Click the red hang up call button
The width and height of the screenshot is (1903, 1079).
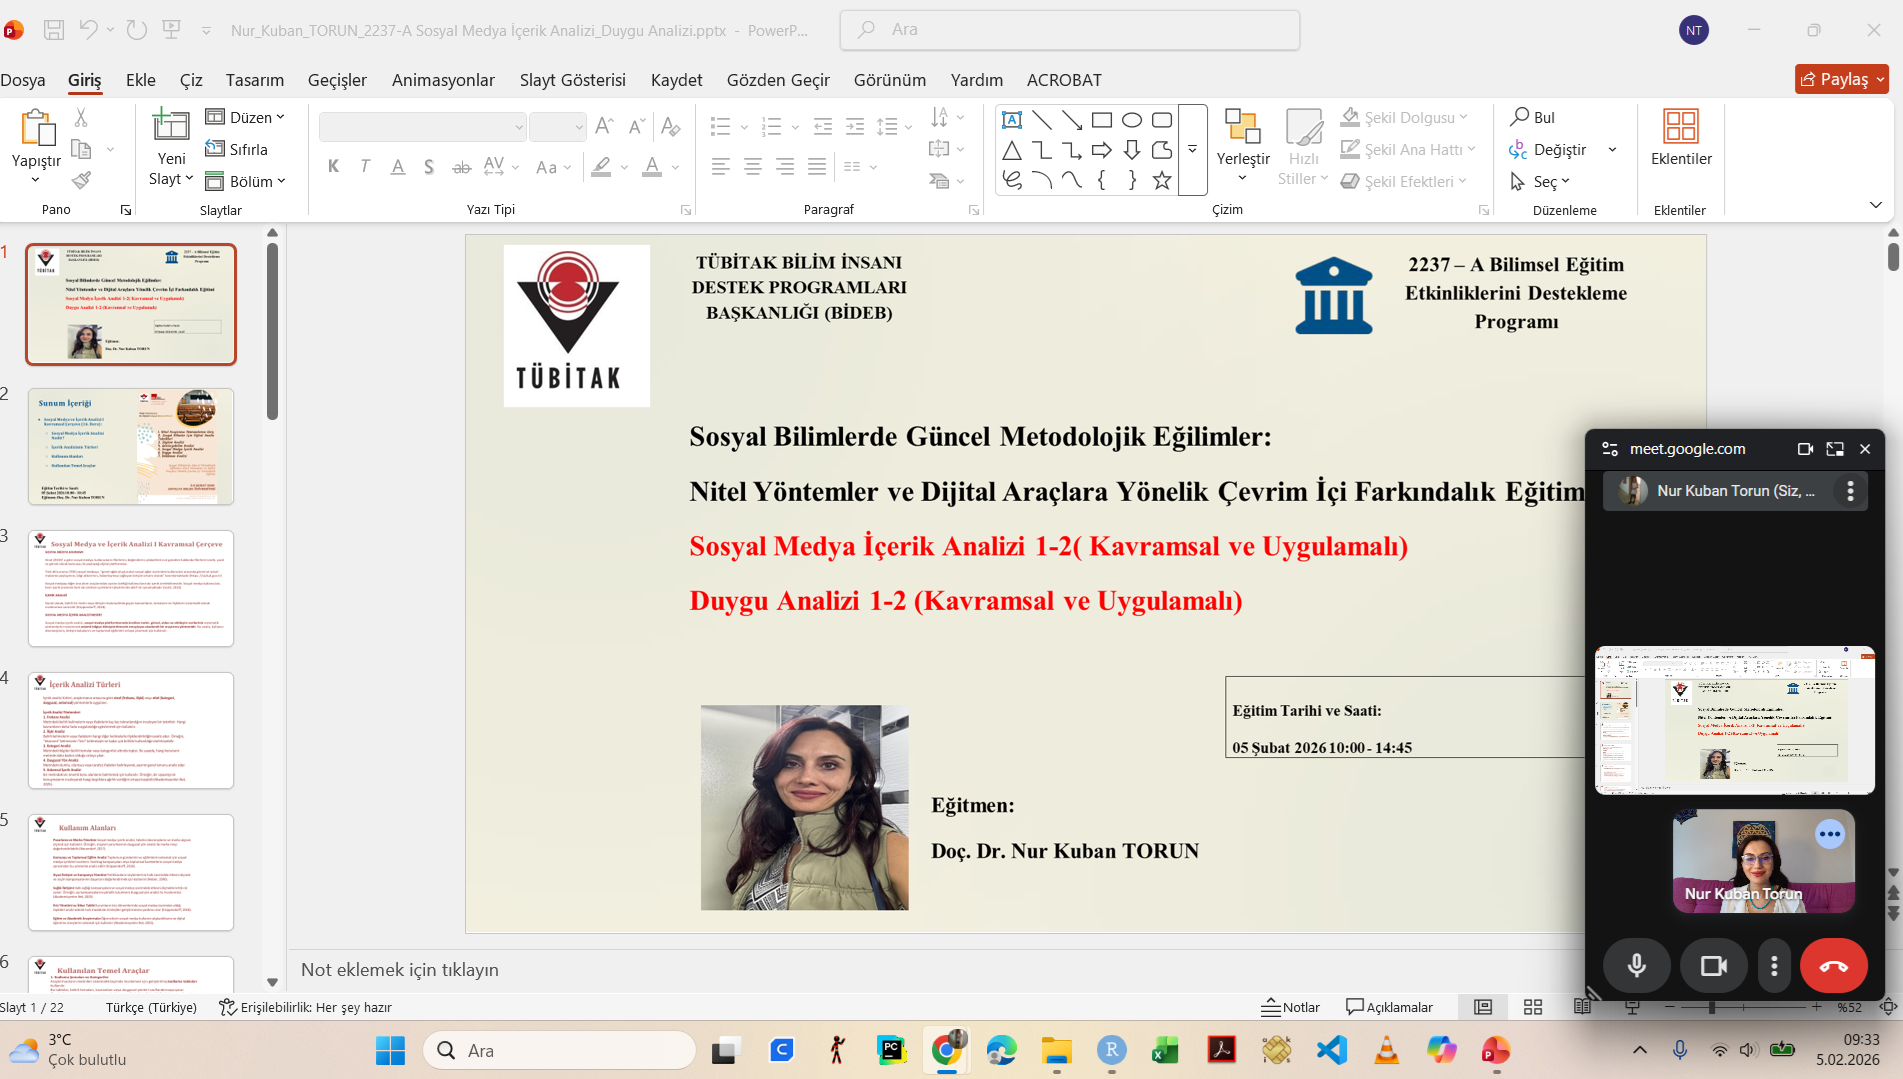[1833, 966]
